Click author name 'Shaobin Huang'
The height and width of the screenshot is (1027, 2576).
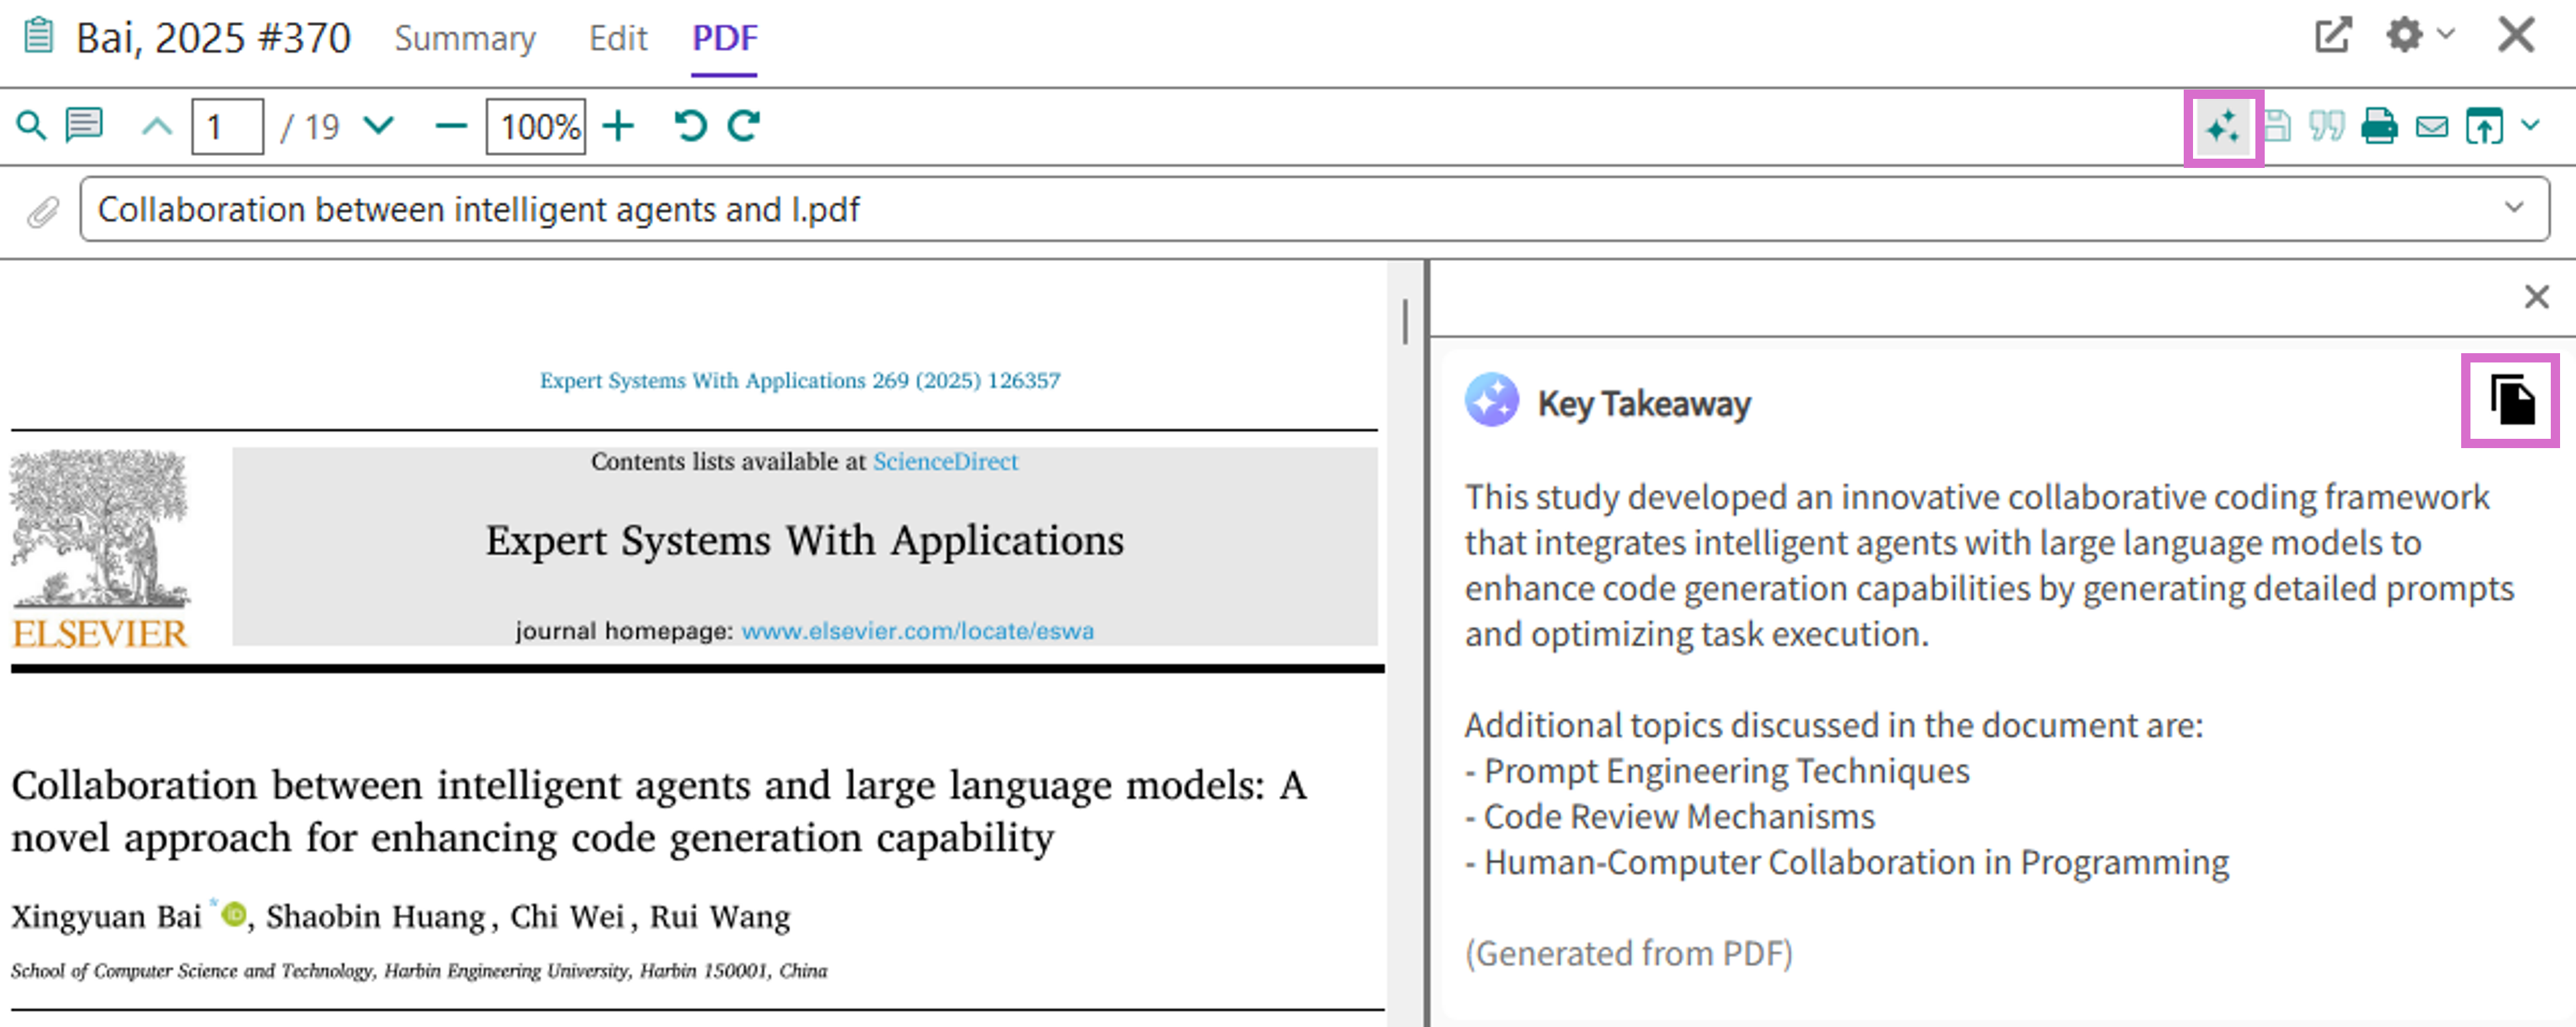375,916
